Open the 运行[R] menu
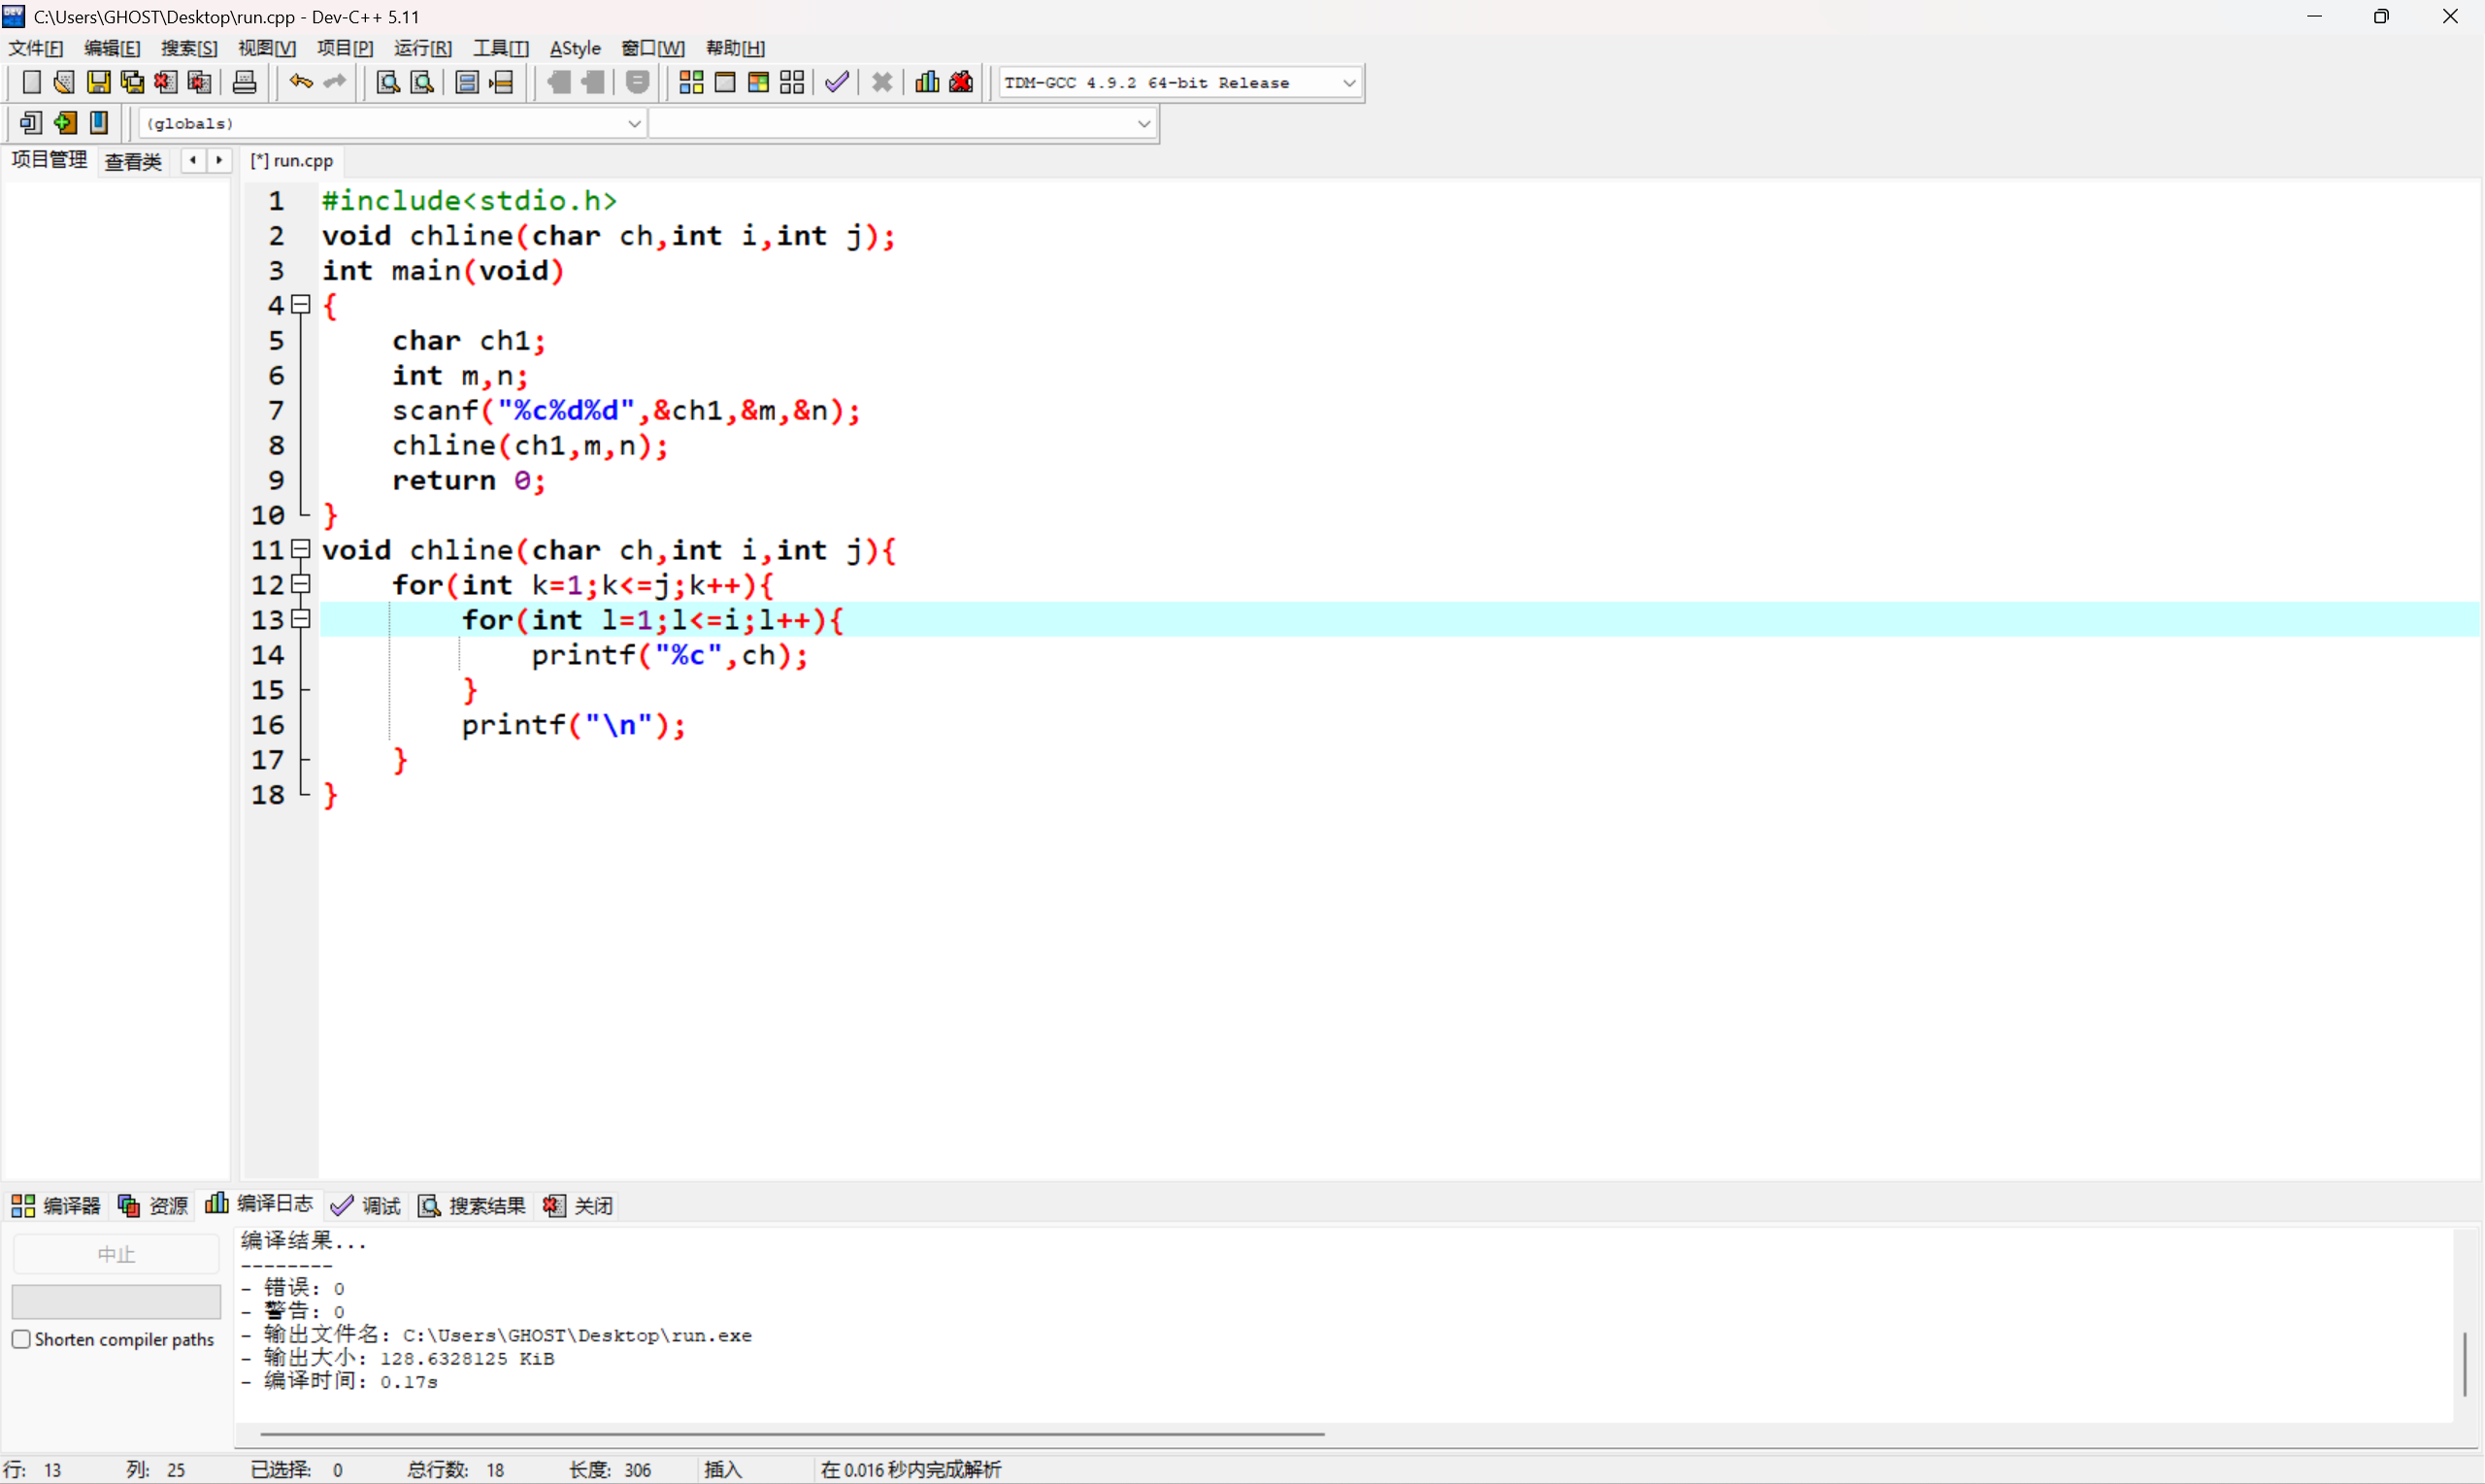The width and height of the screenshot is (2485, 1484). [422, 48]
